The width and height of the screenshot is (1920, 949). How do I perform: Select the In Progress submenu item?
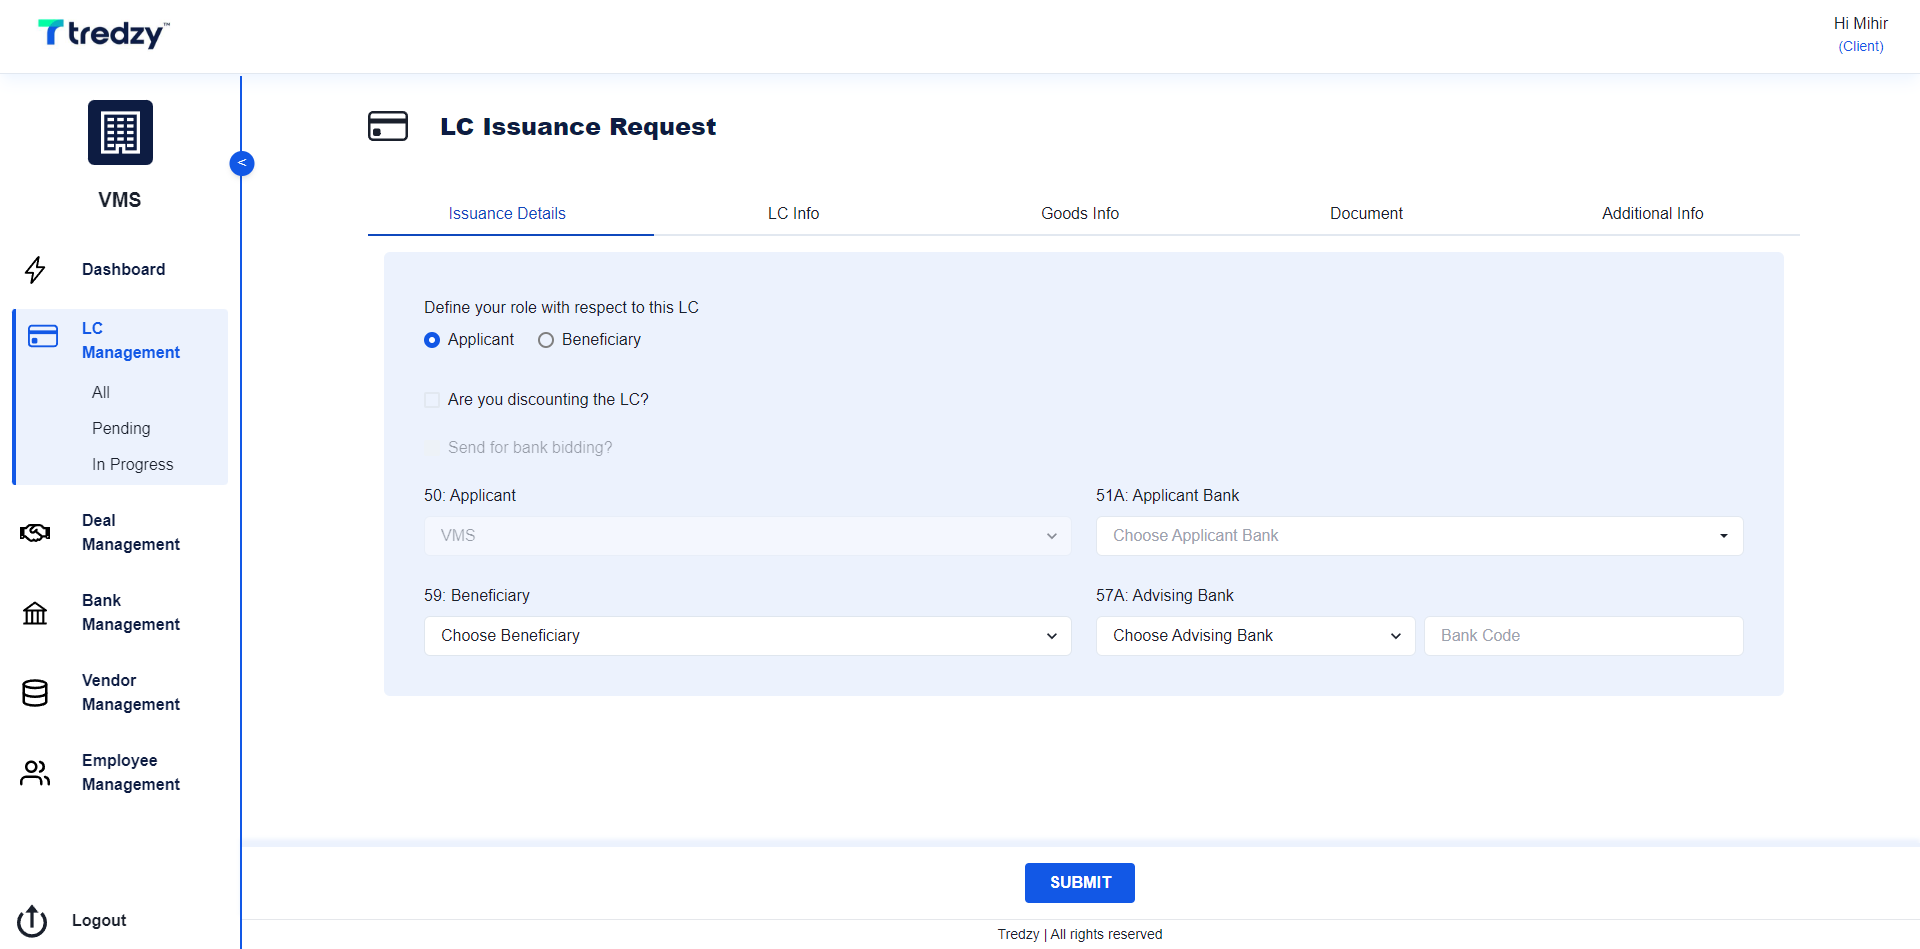pyautogui.click(x=133, y=465)
